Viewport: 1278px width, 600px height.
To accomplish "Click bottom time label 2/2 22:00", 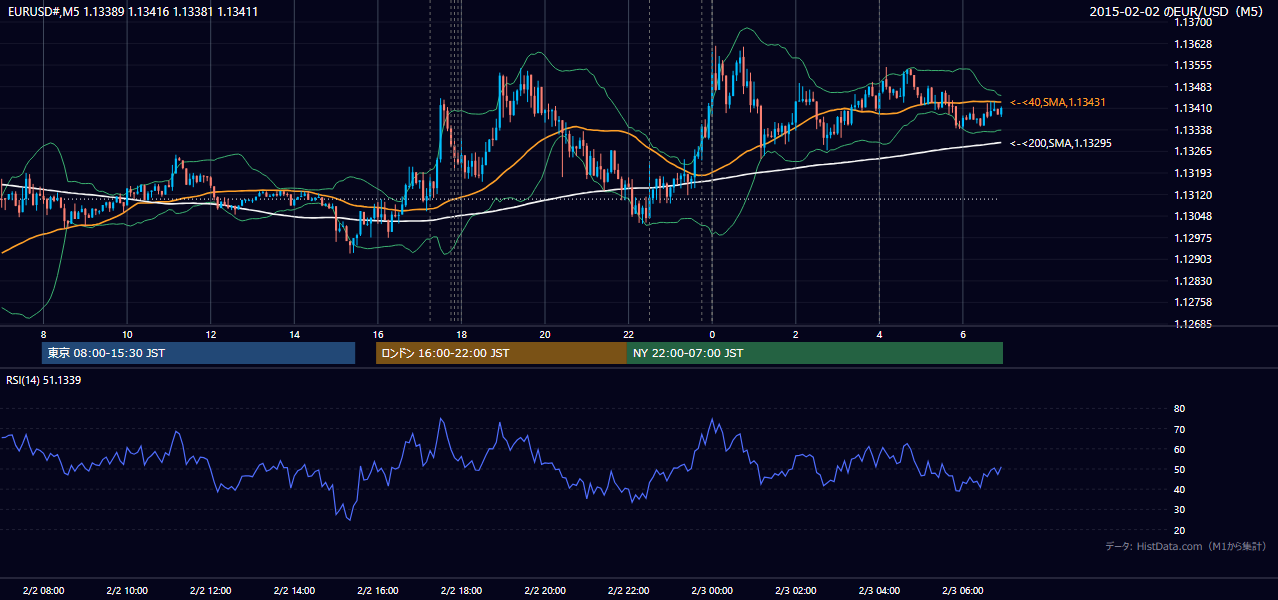I will coord(628,590).
